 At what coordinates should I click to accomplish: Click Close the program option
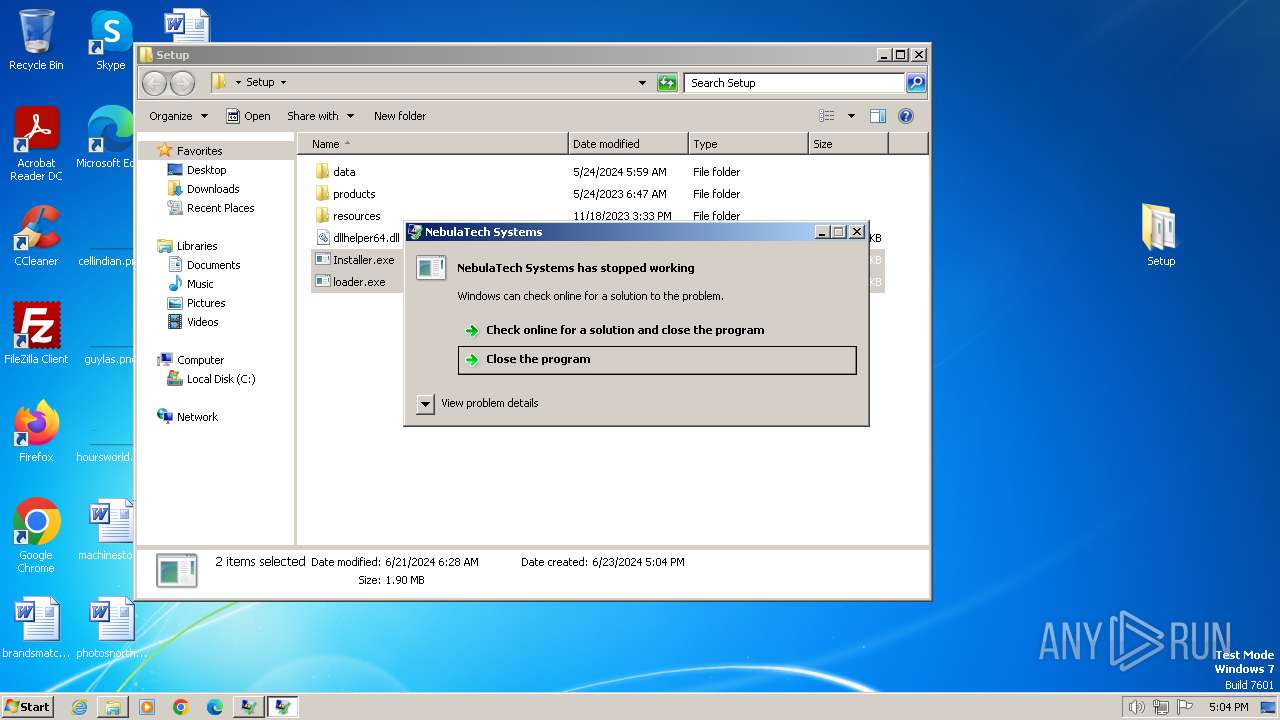tap(657, 360)
